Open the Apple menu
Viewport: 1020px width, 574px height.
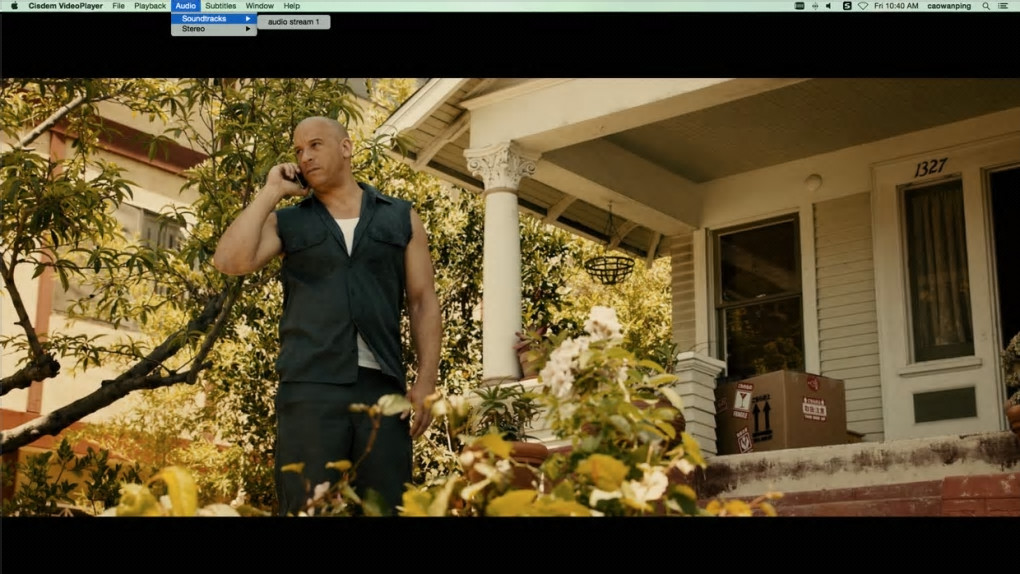pos(14,6)
